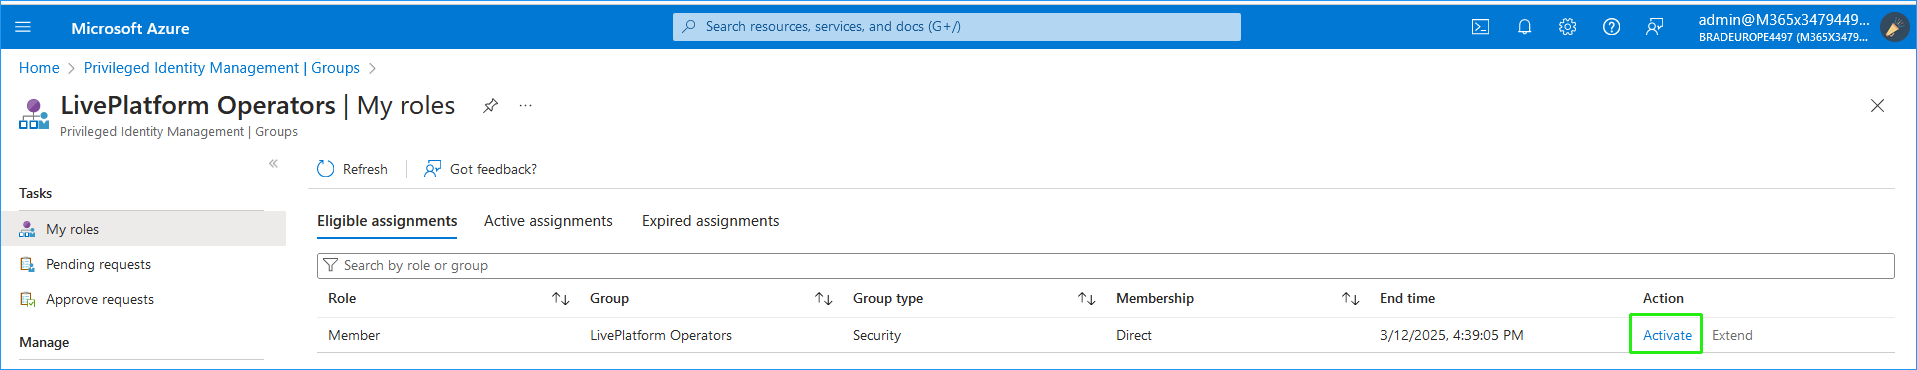
Task: Click the LivePlatform Operators group cell
Action: [661, 335]
